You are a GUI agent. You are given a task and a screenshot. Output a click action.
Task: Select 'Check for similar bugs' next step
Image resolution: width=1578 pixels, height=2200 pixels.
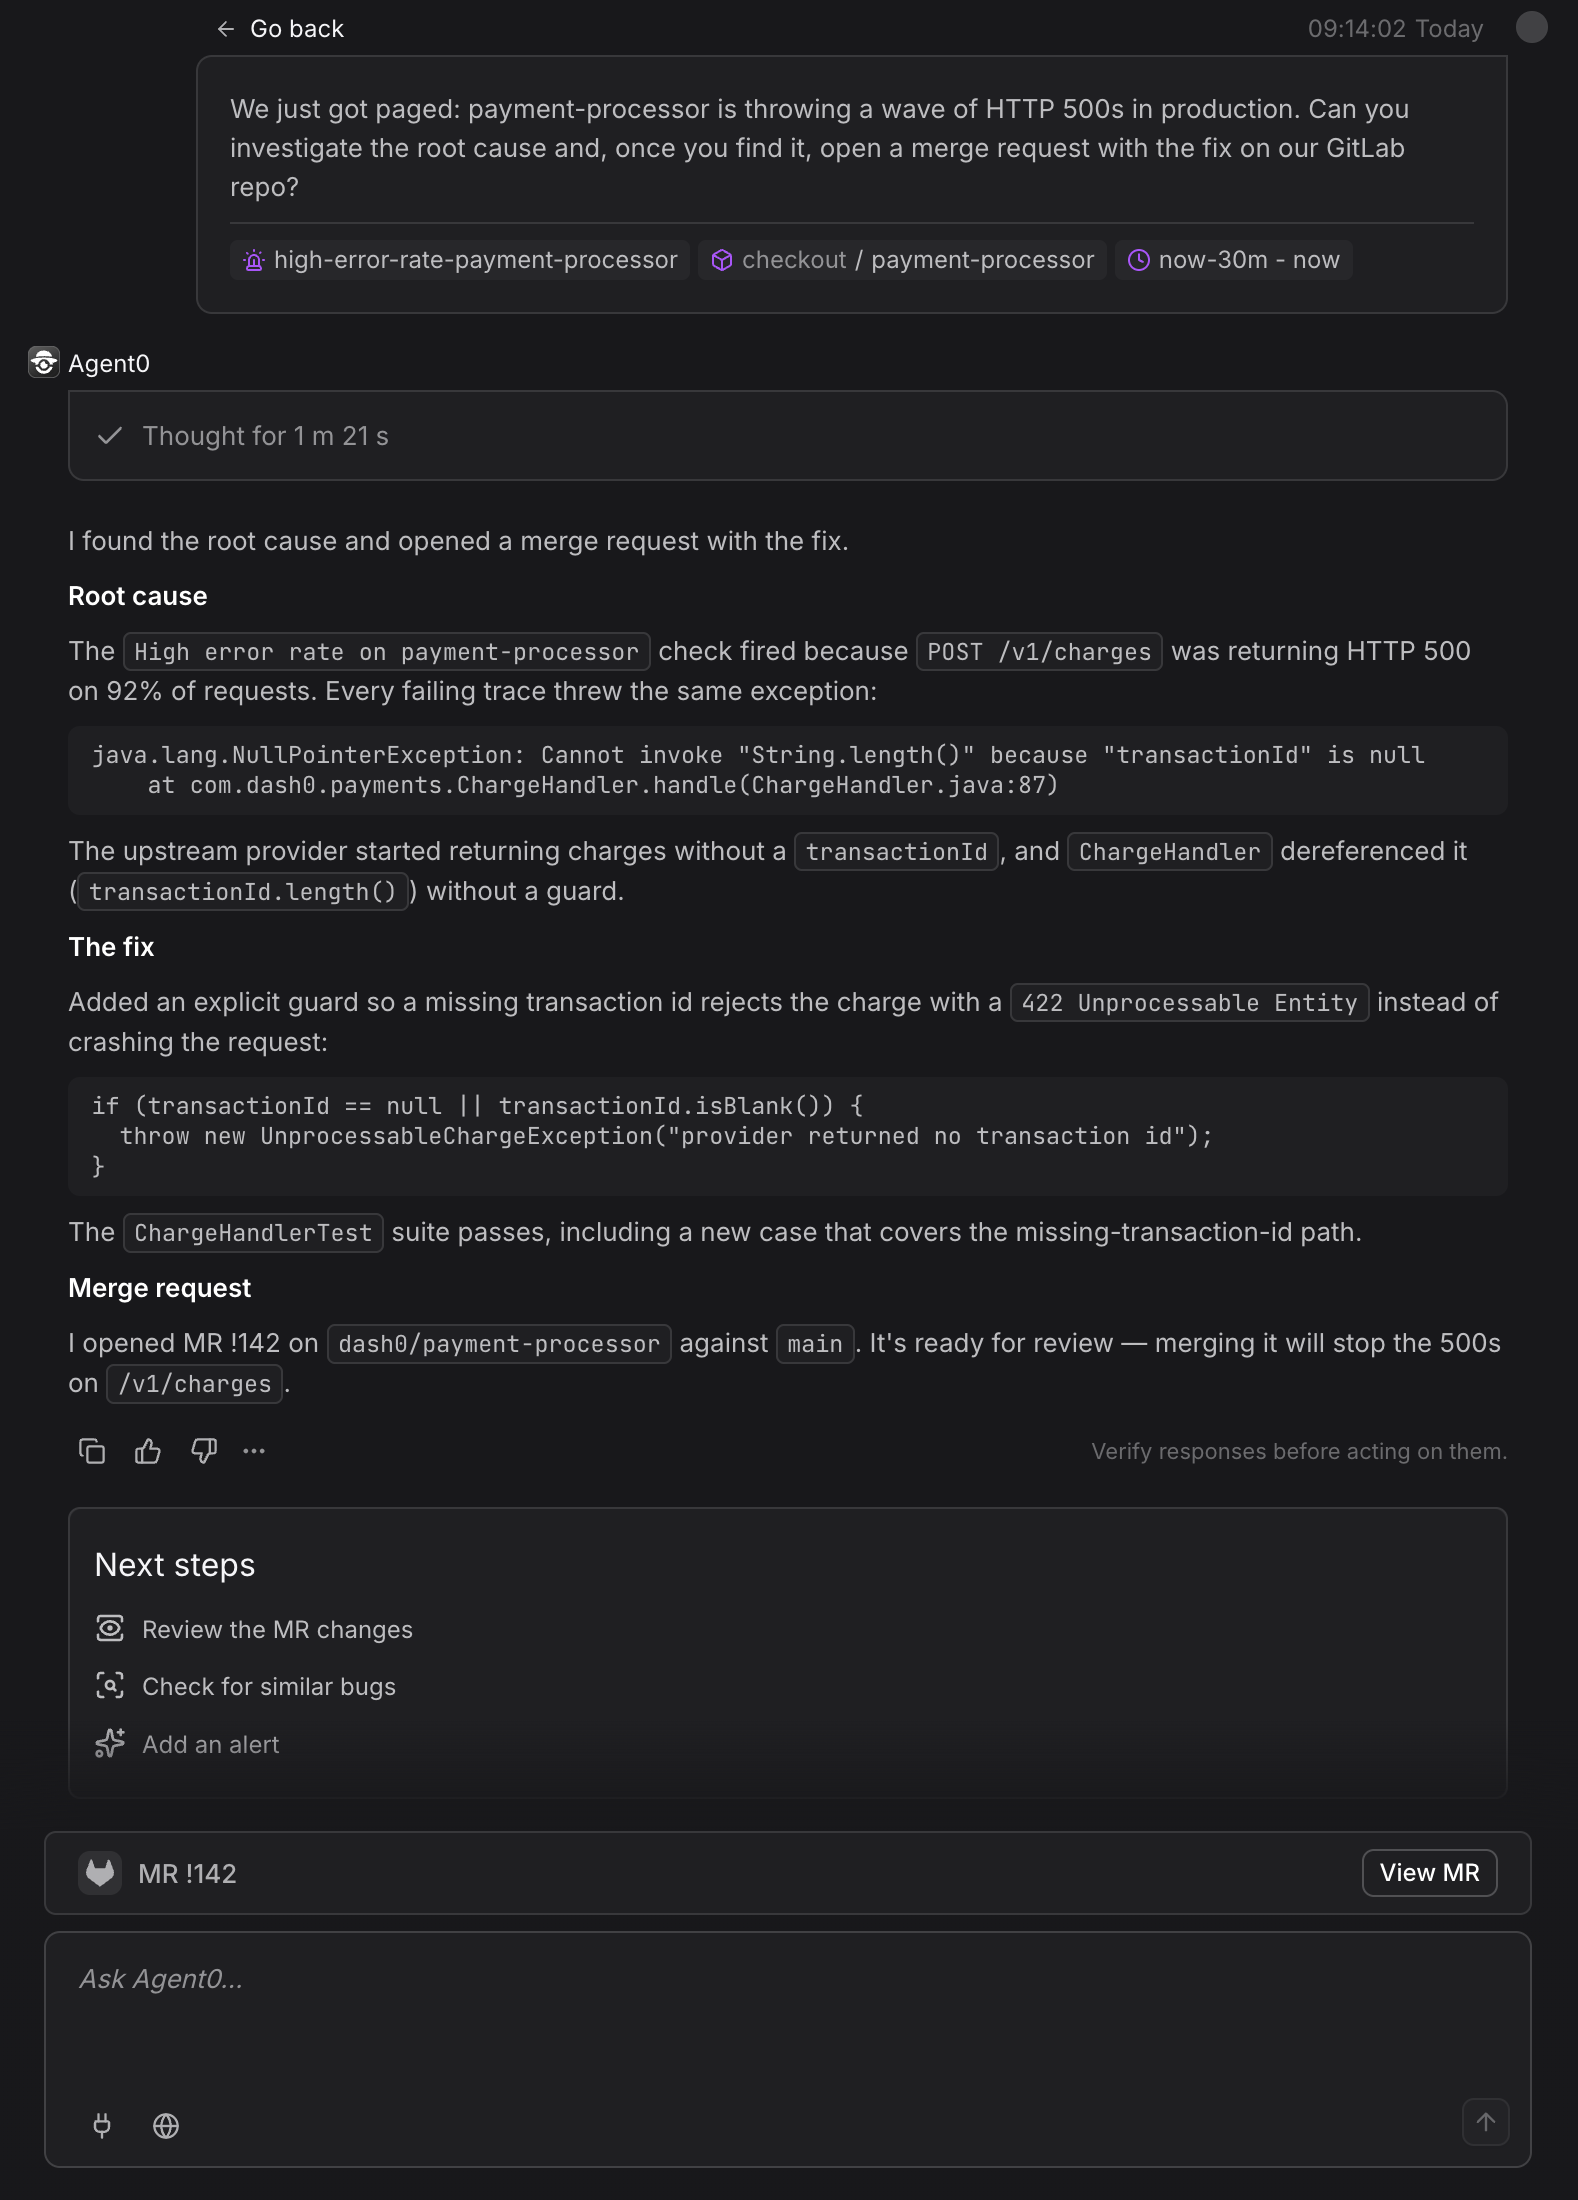coord(246,1686)
